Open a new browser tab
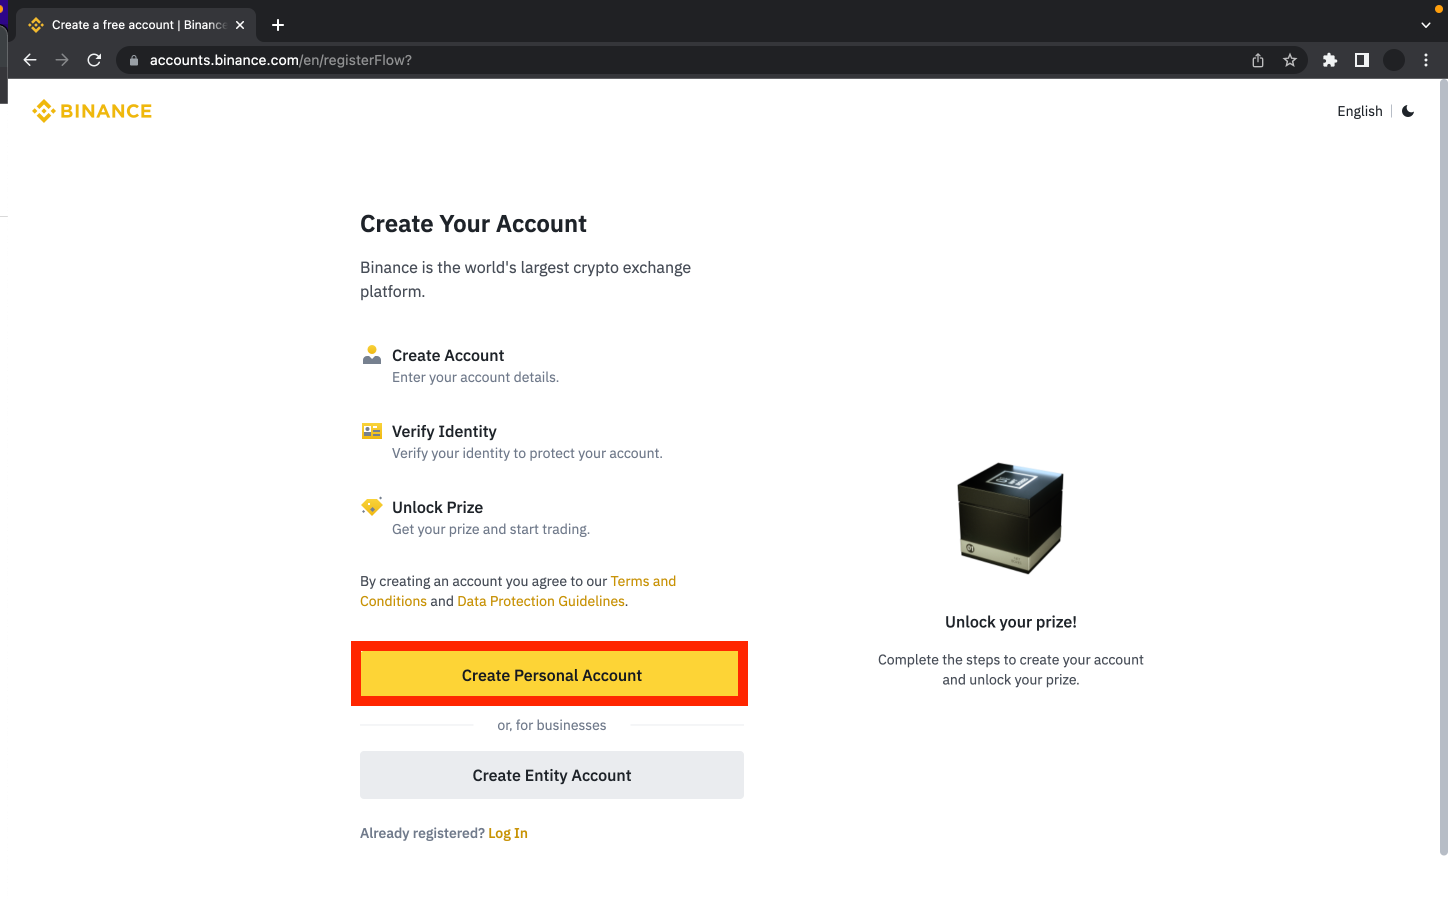 click(278, 25)
